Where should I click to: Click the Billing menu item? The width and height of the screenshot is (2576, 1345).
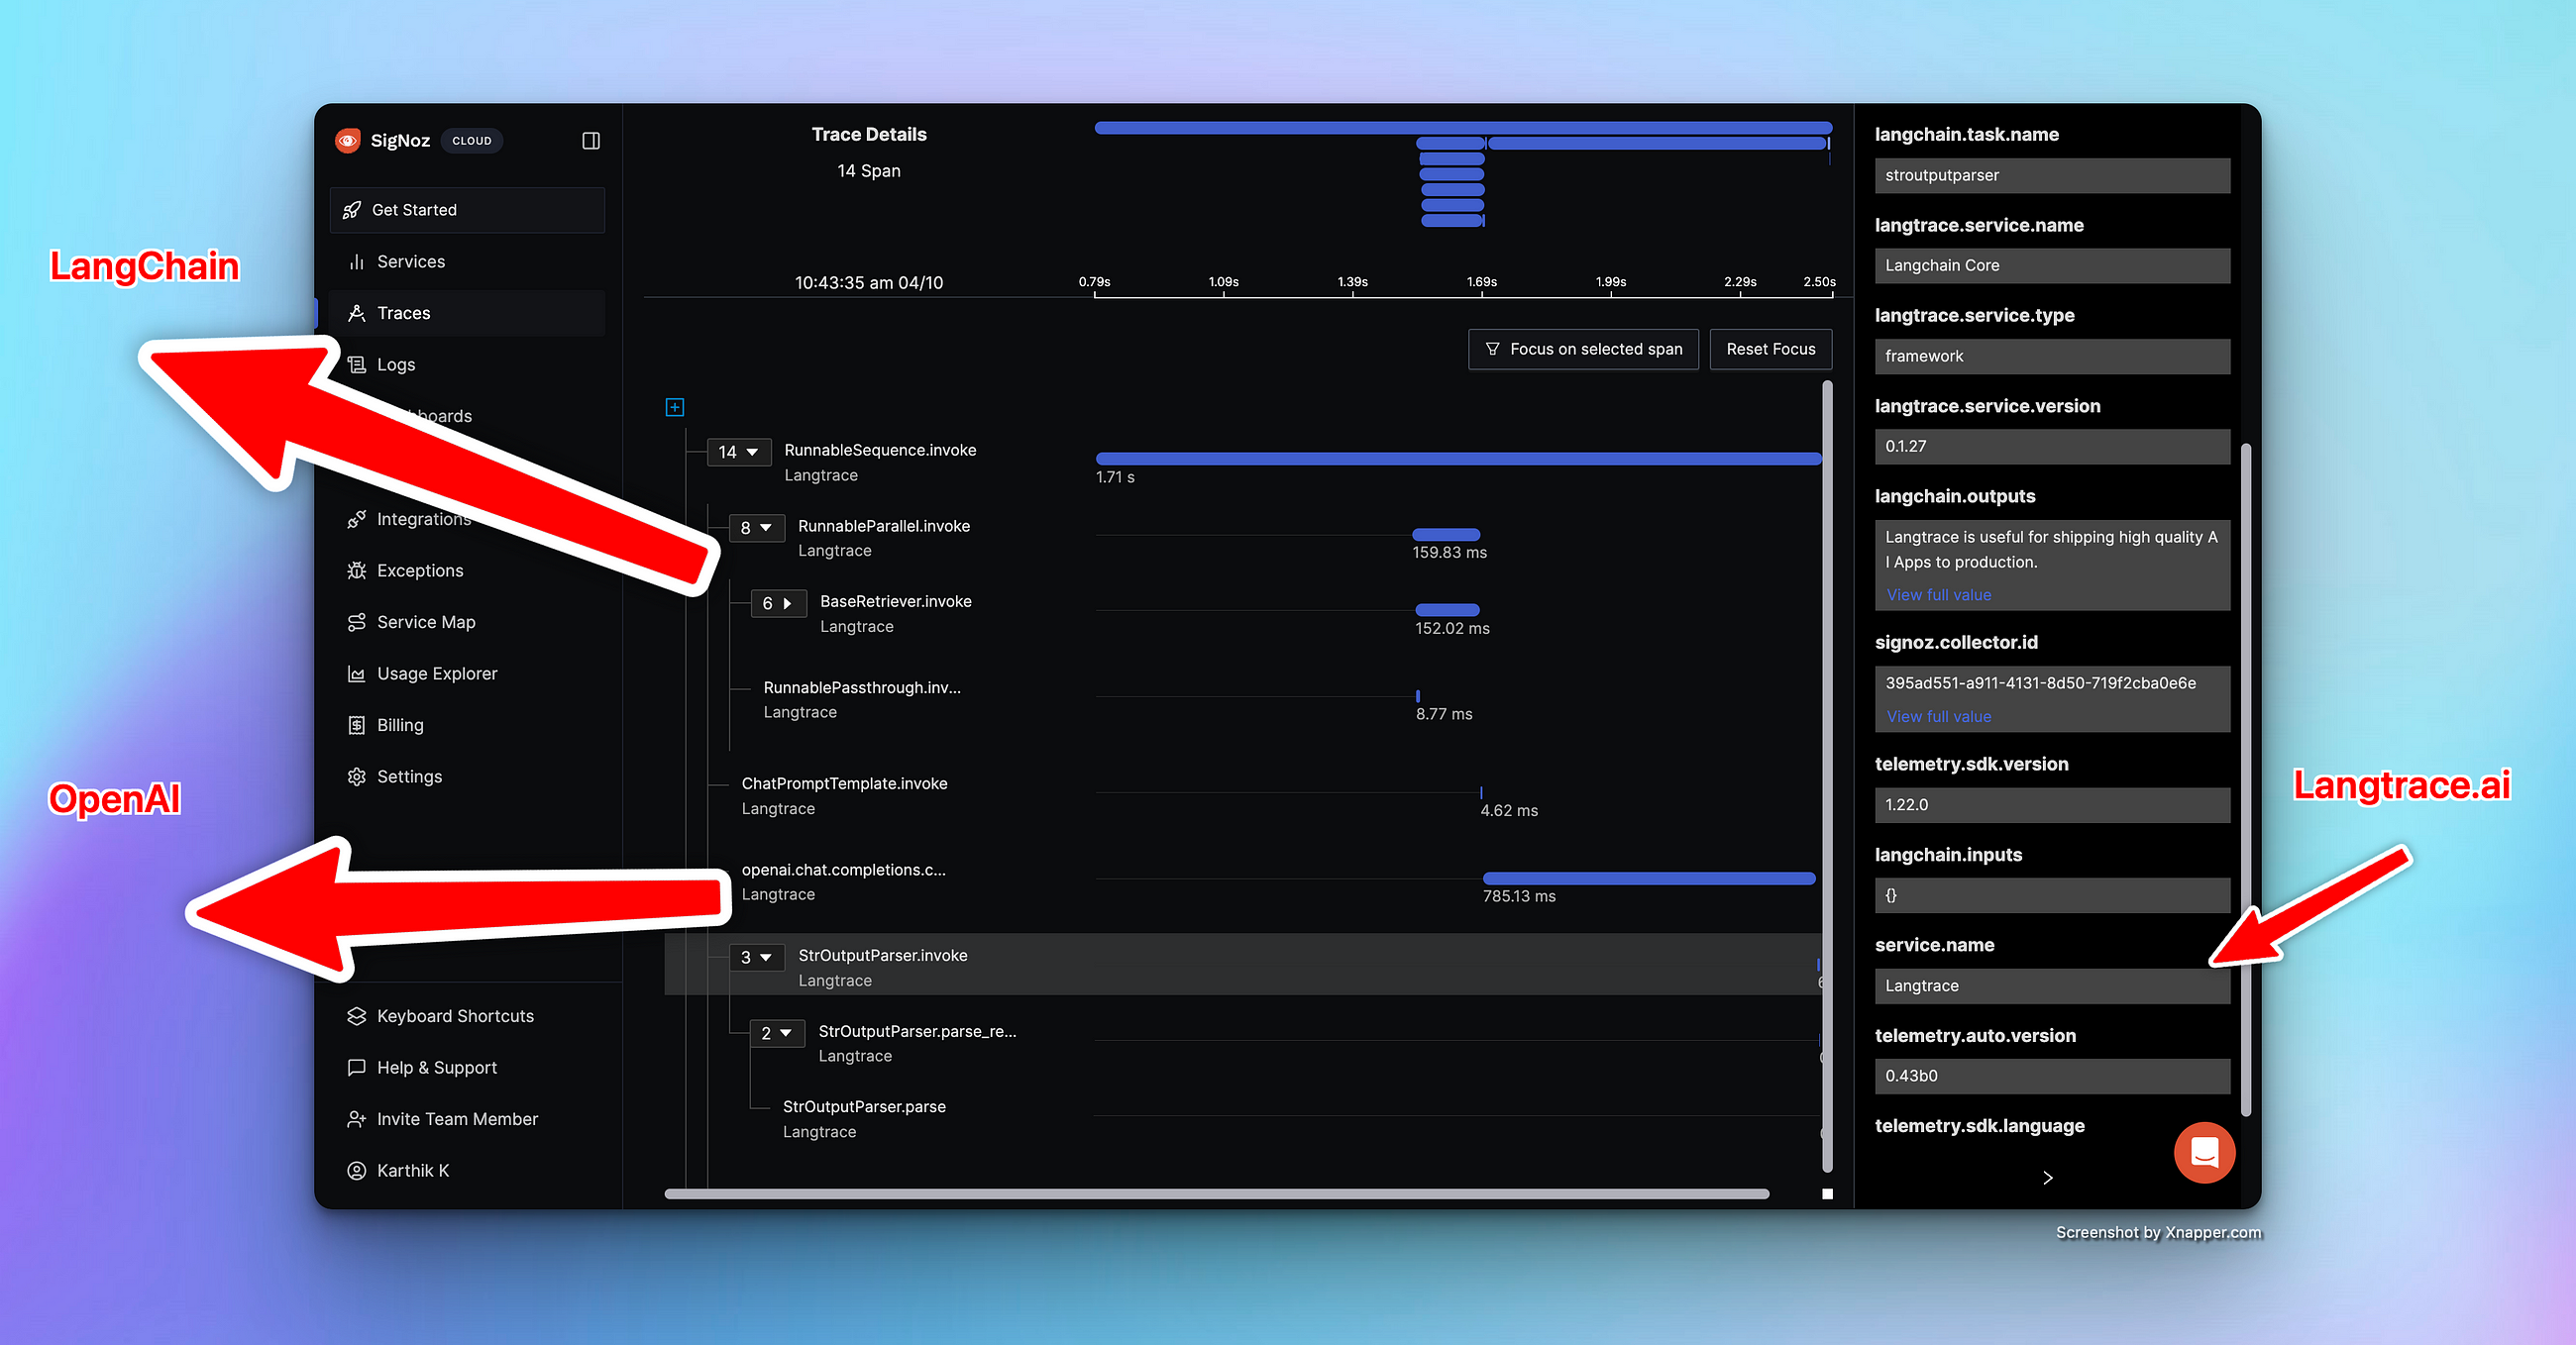(x=398, y=724)
